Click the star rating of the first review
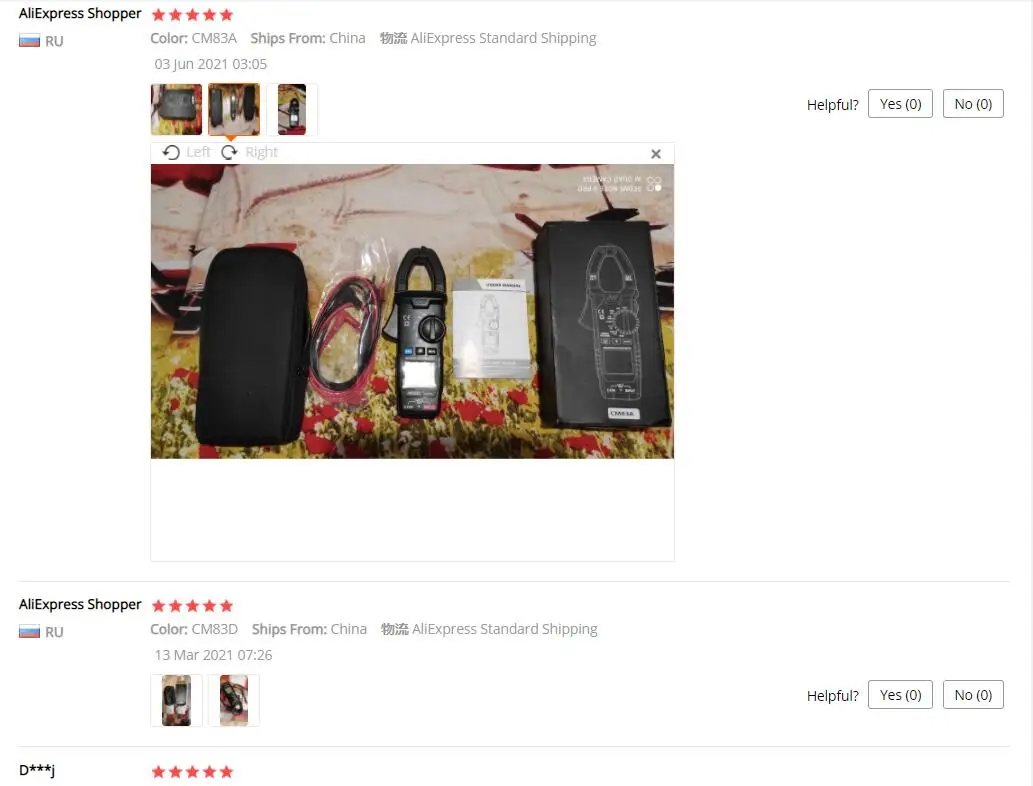Viewport: 1033px width, 786px height. [192, 14]
